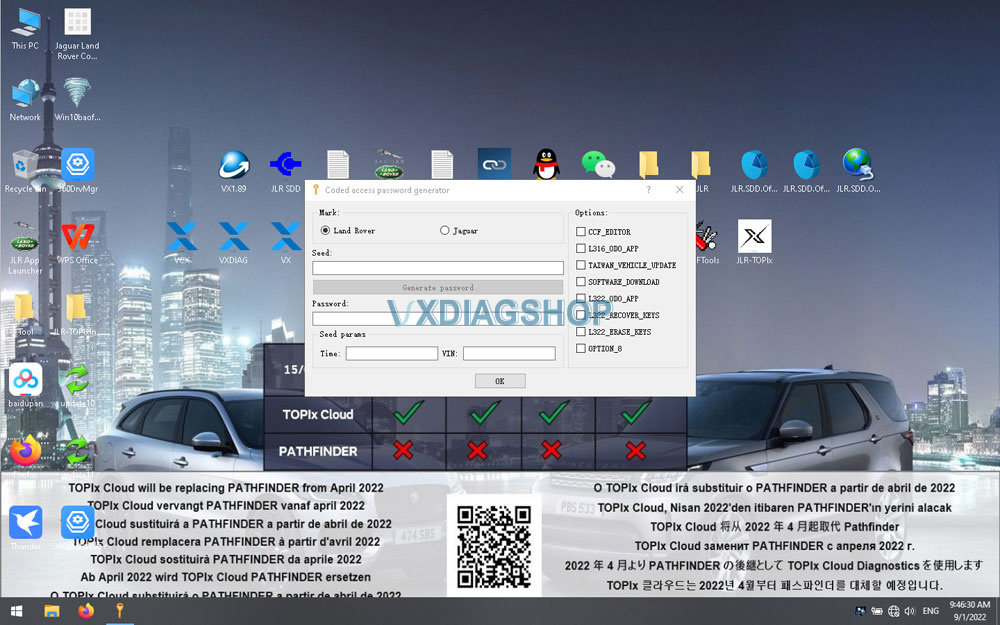Launch the JLR SDD desktop shortcut
The image size is (1000, 625).
285,171
